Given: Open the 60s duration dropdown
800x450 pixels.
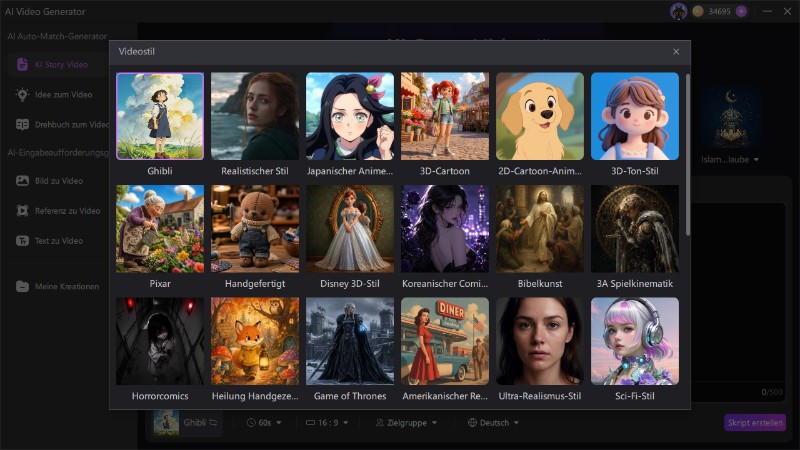Looking at the screenshot, I should coord(264,422).
